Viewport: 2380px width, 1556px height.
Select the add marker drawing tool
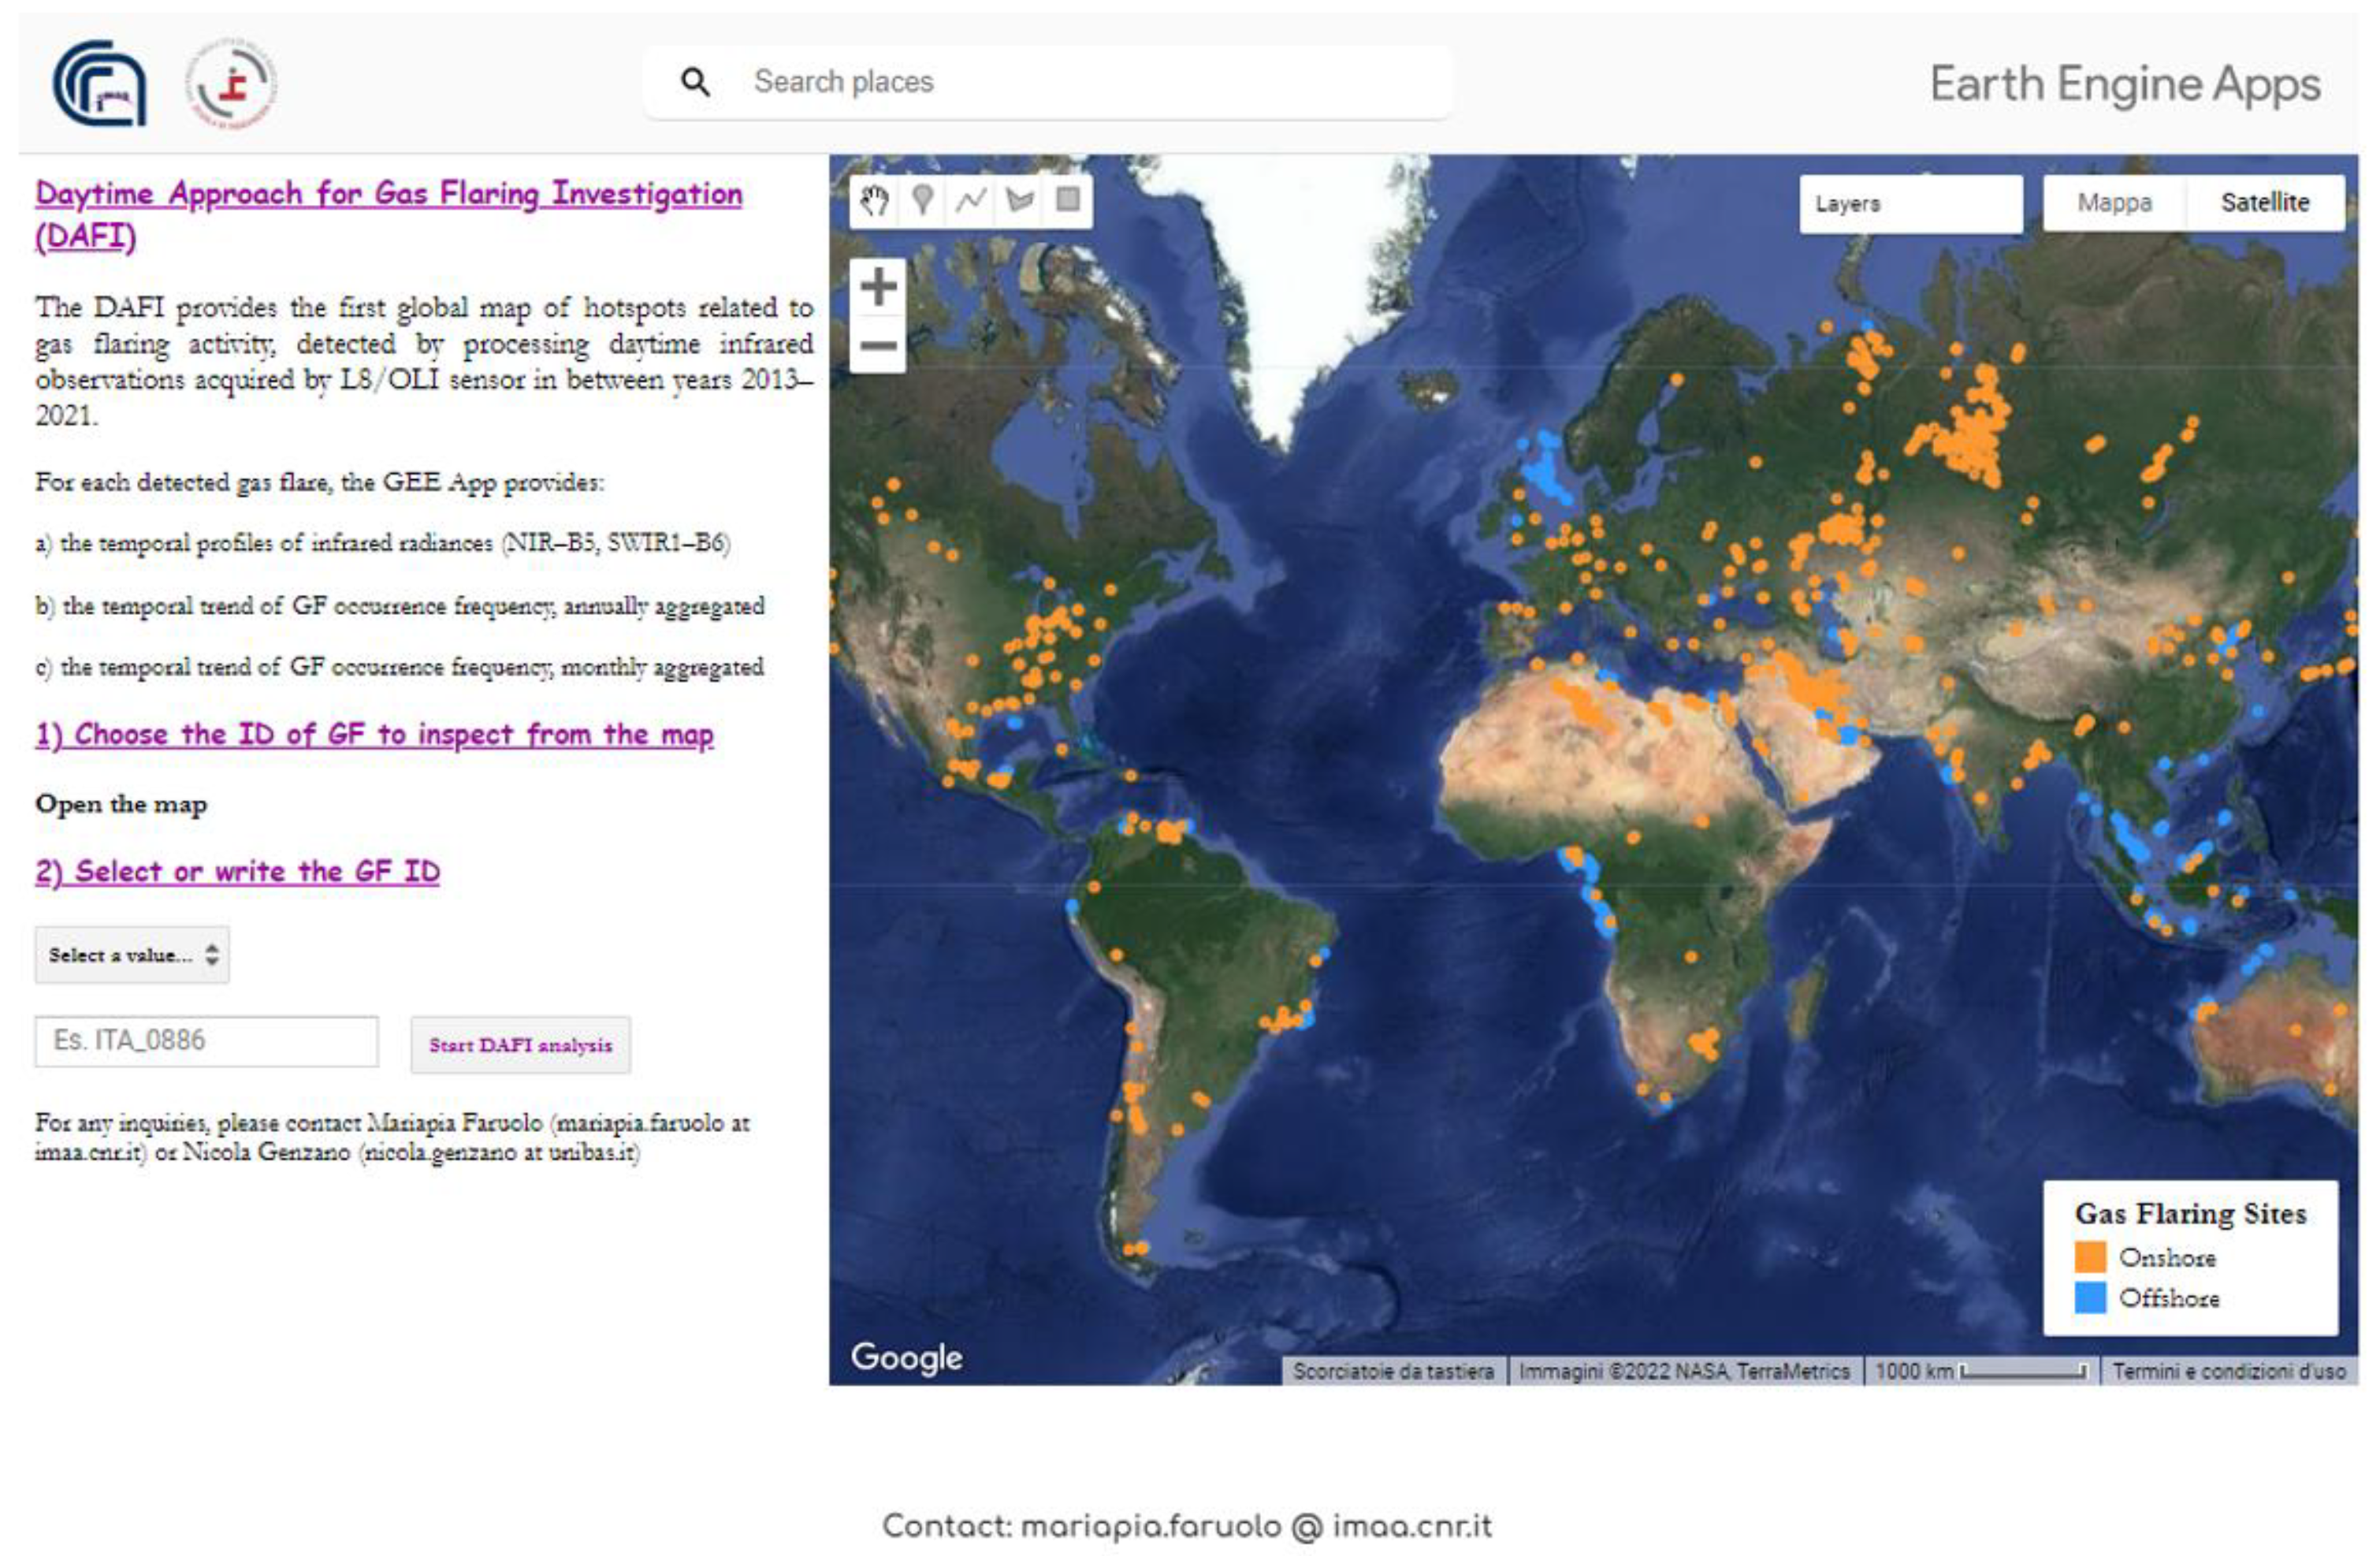[x=922, y=201]
